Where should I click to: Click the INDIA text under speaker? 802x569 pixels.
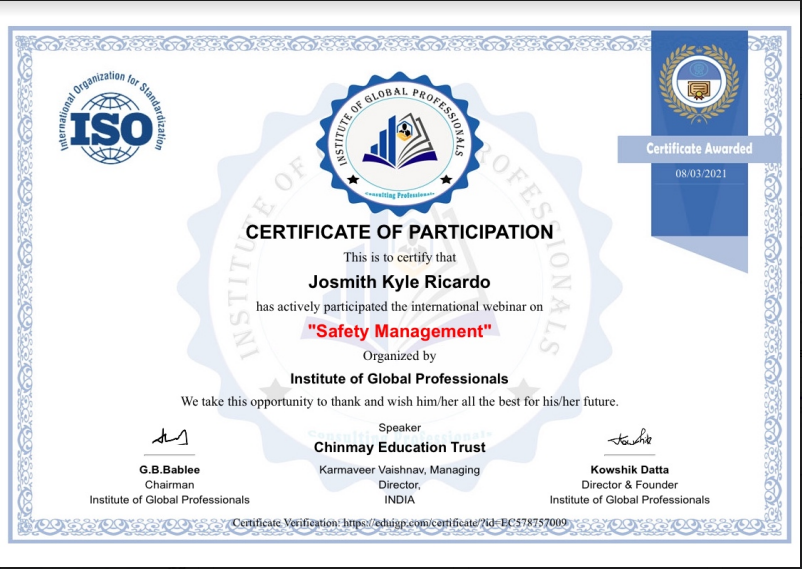pos(399,499)
